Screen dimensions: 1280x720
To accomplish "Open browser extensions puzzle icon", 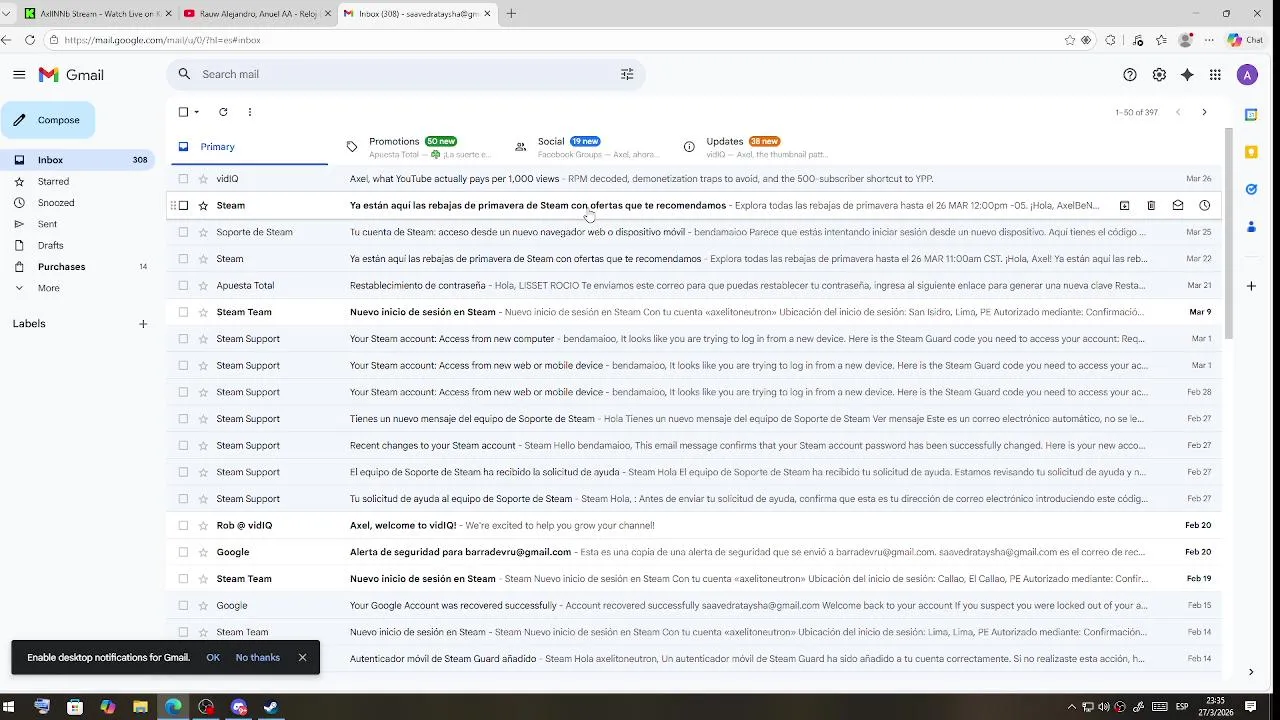I will point(1110,40).
